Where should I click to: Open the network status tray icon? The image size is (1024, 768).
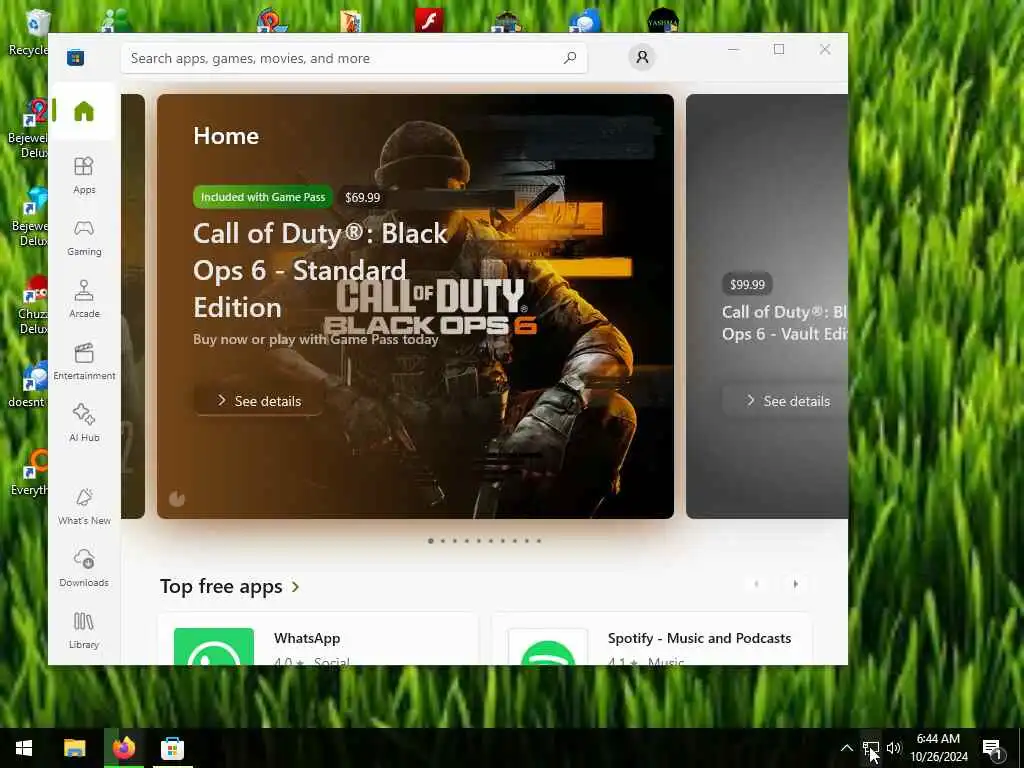click(x=871, y=748)
